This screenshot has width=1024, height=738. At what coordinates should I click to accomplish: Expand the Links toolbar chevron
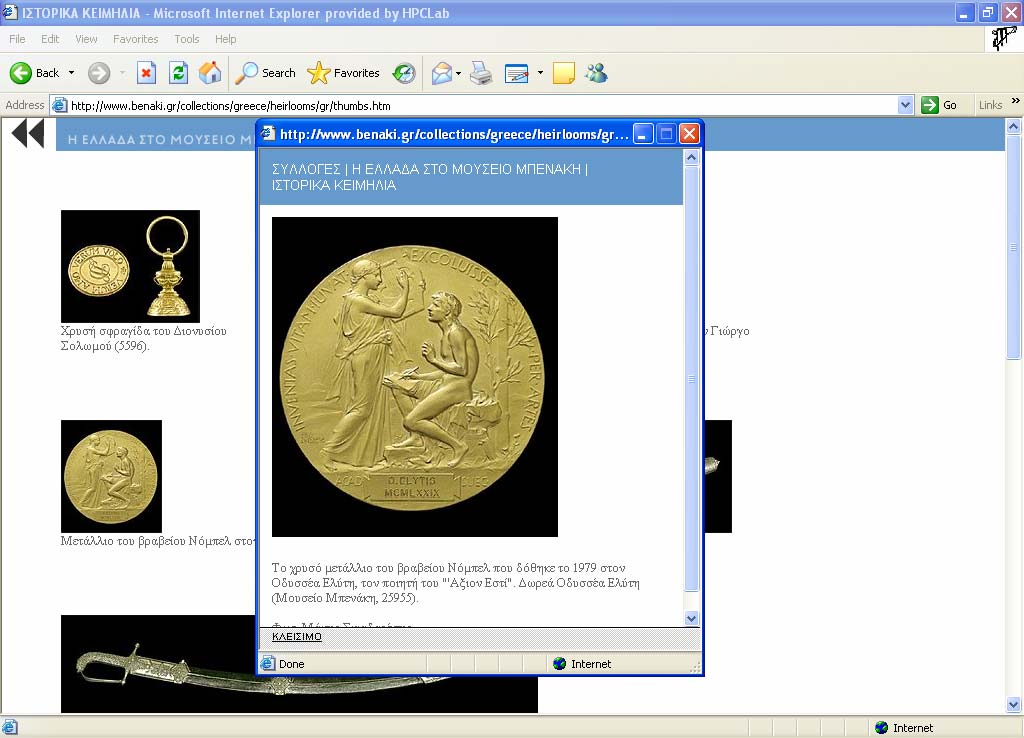click(1016, 101)
